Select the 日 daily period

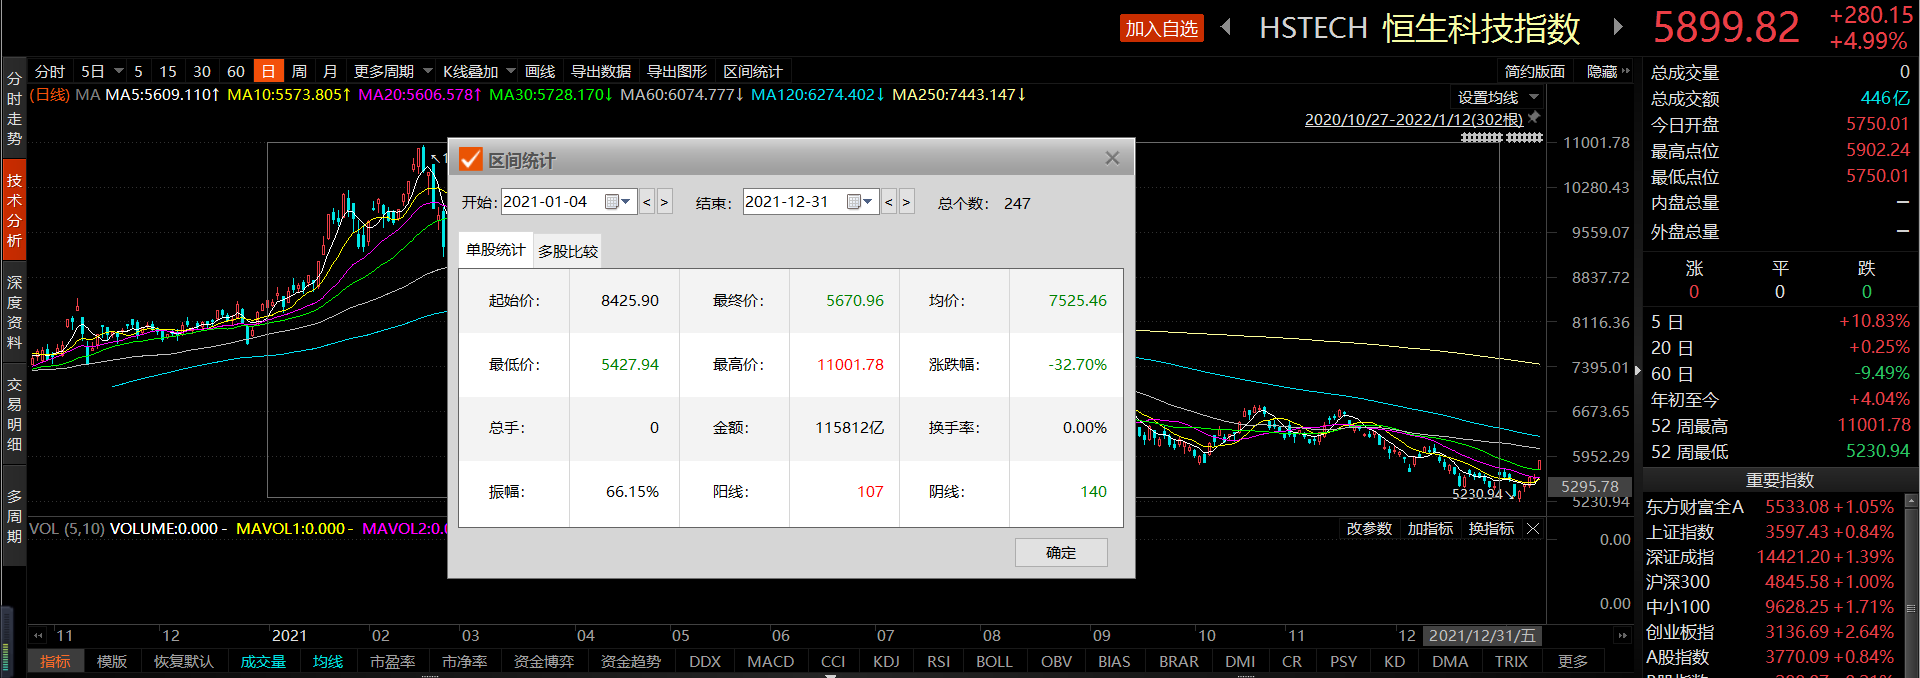(x=268, y=71)
